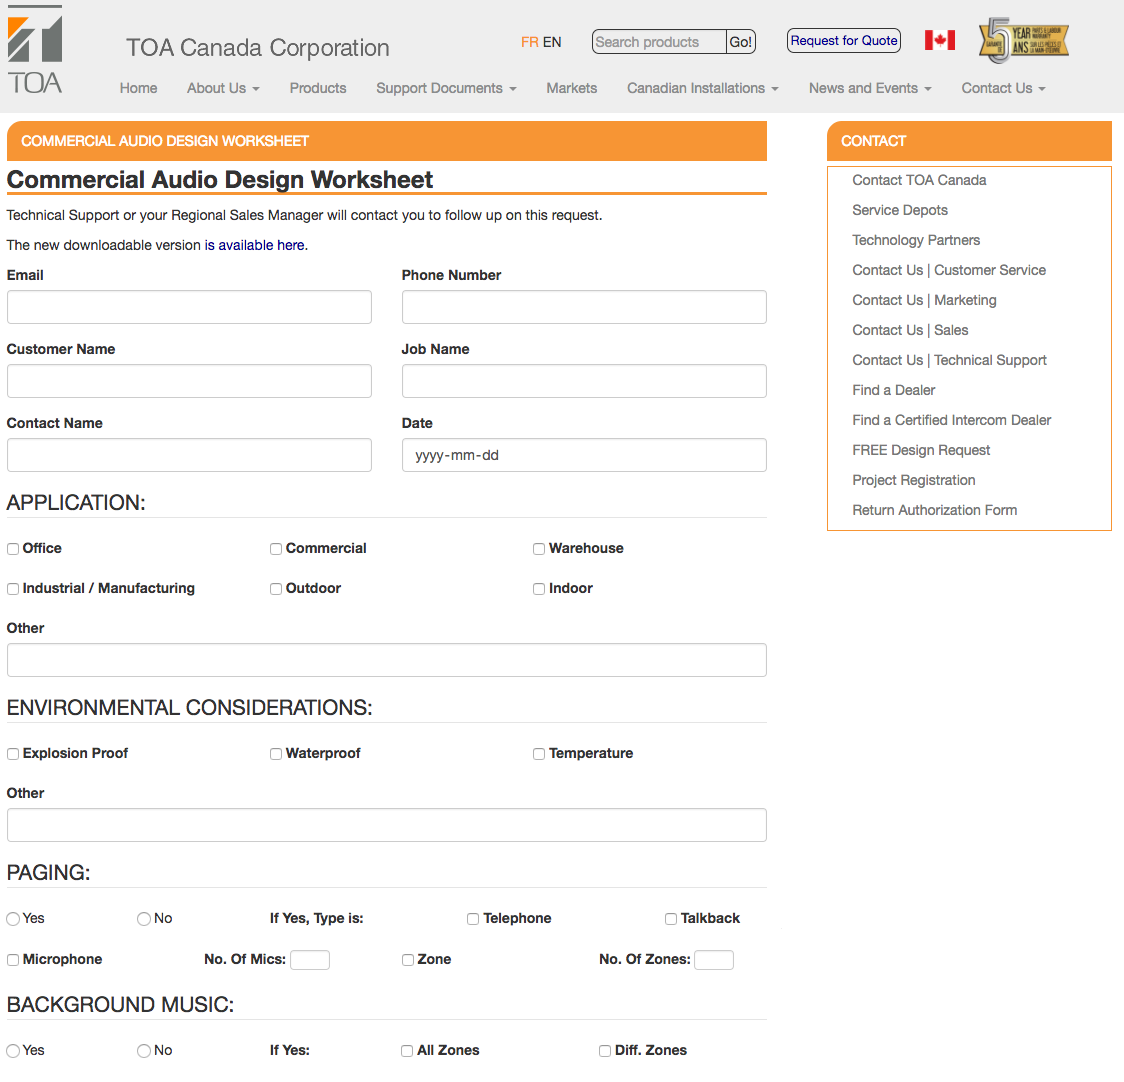Image resolution: width=1124 pixels, height=1082 pixels.
Task: Focus the Email input field
Action: pos(189,307)
